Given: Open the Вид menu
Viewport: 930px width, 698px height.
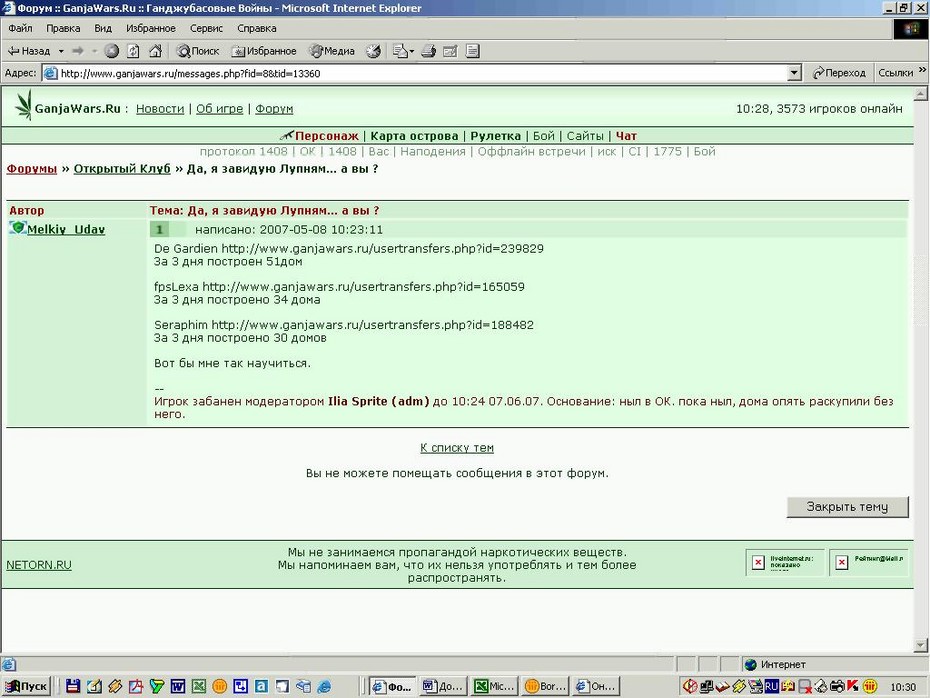Looking at the screenshot, I should coord(103,28).
